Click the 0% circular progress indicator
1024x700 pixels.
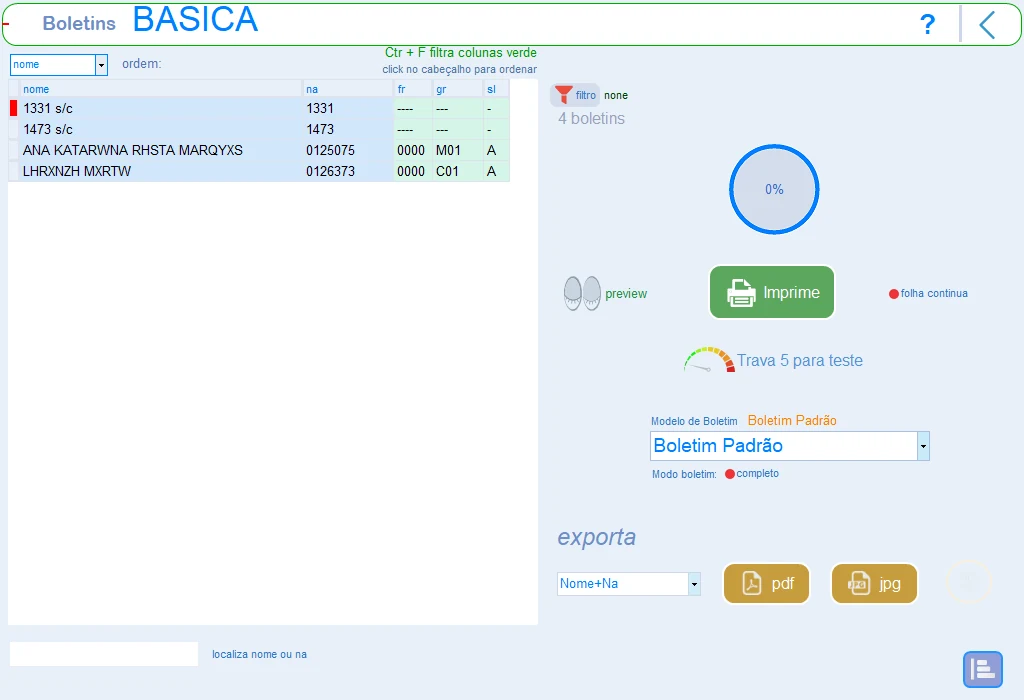click(774, 189)
